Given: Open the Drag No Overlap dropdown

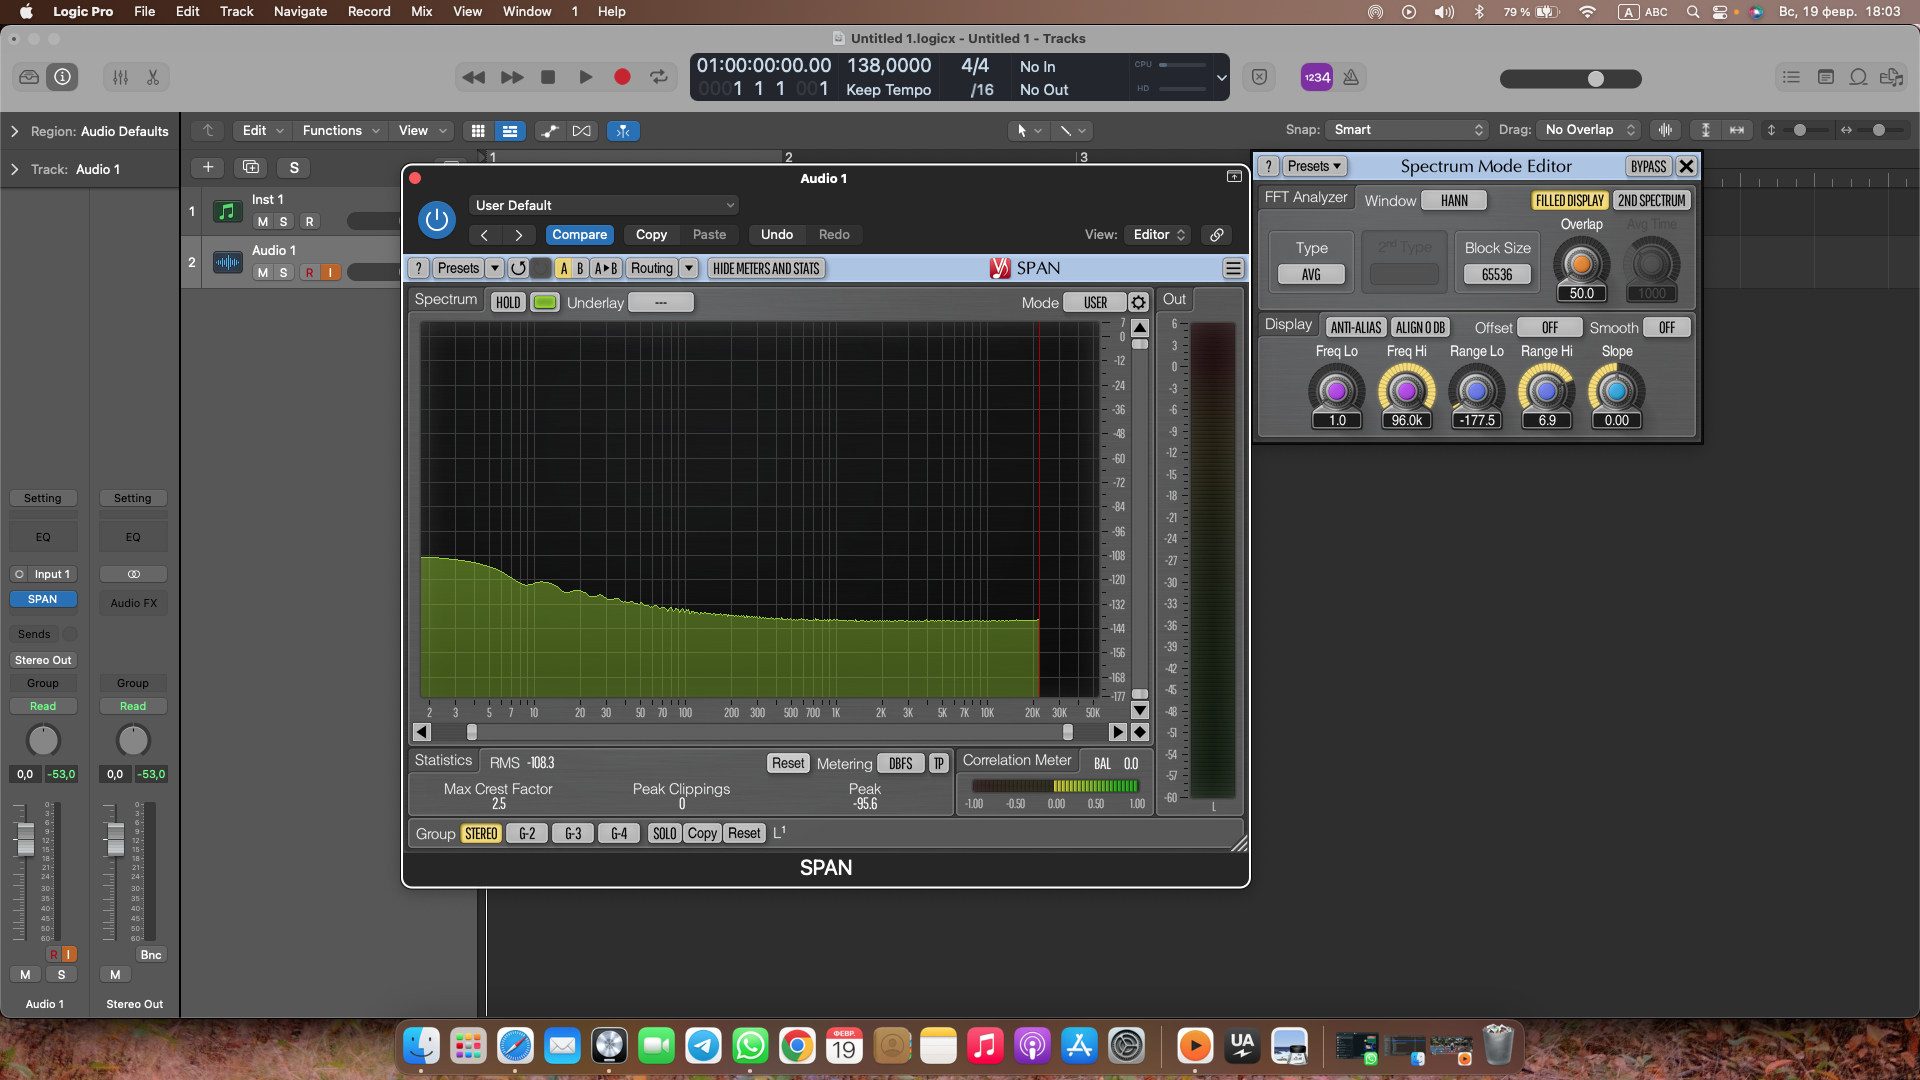Looking at the screenshot, I should [x=1588, y=130].
